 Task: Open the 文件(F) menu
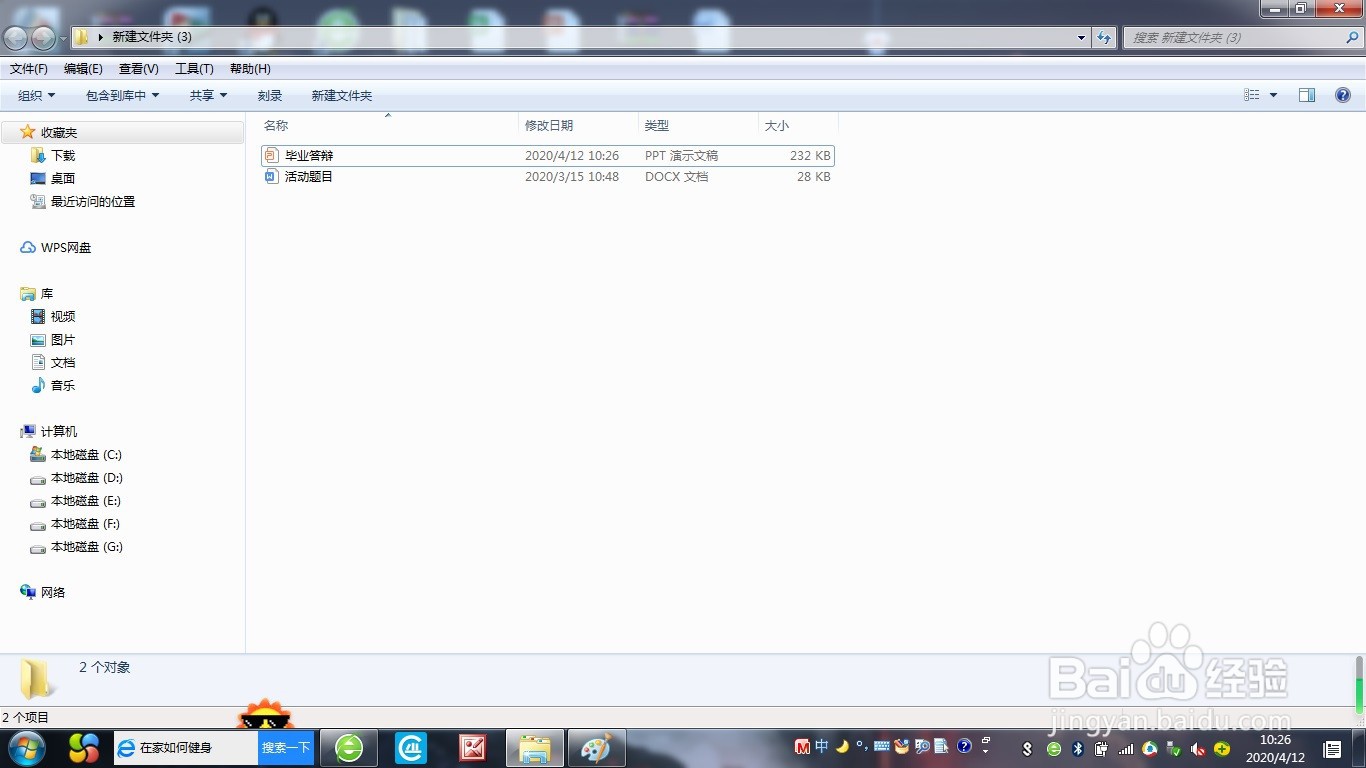[x=29, y=69]
